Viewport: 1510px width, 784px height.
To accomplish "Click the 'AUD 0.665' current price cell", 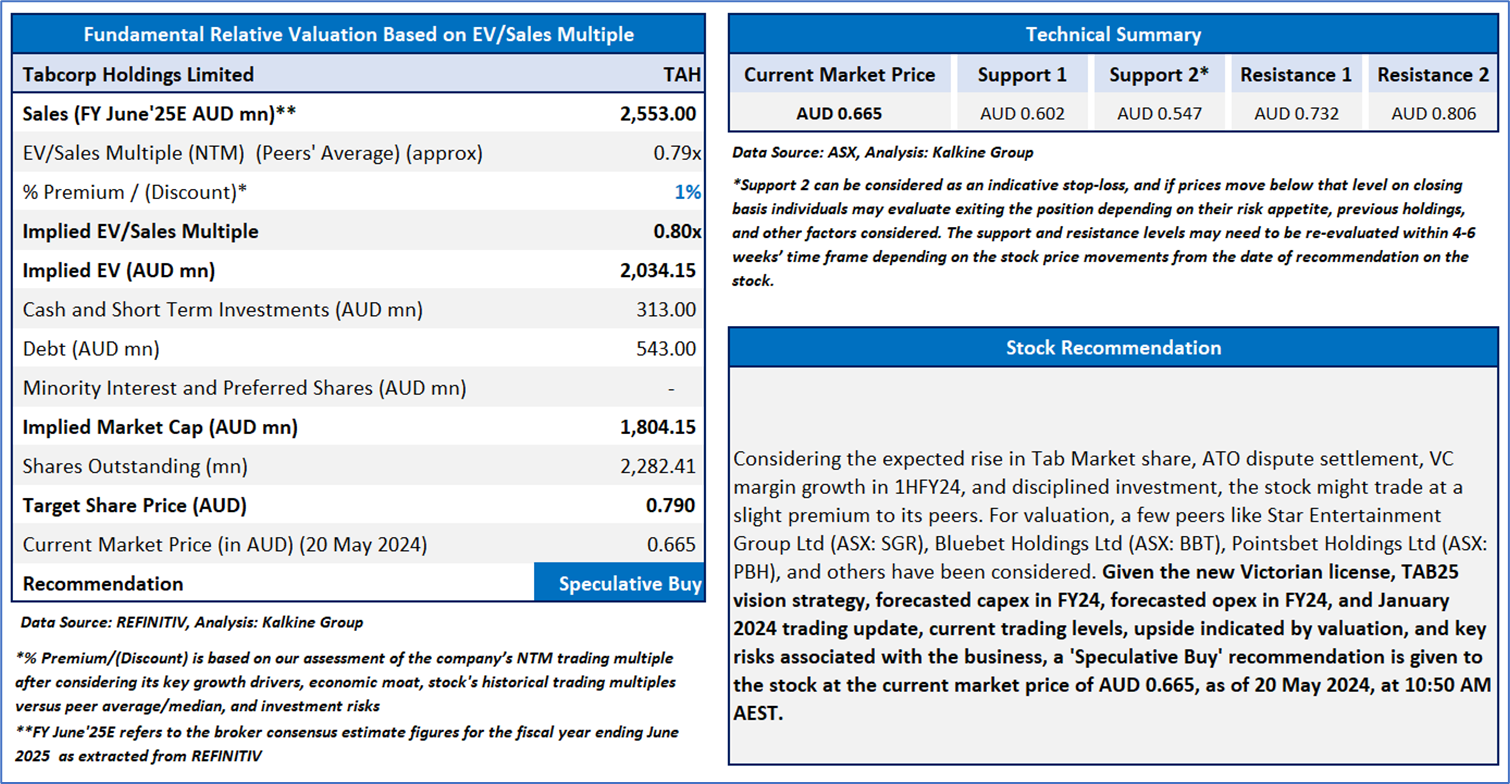I will pos(840,113).
